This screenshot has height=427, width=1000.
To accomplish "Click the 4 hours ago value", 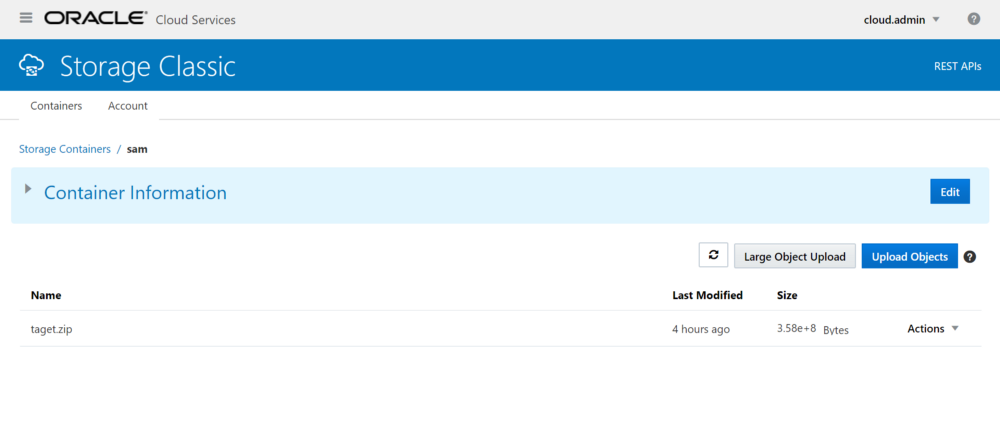I will (x=701, y=329).
